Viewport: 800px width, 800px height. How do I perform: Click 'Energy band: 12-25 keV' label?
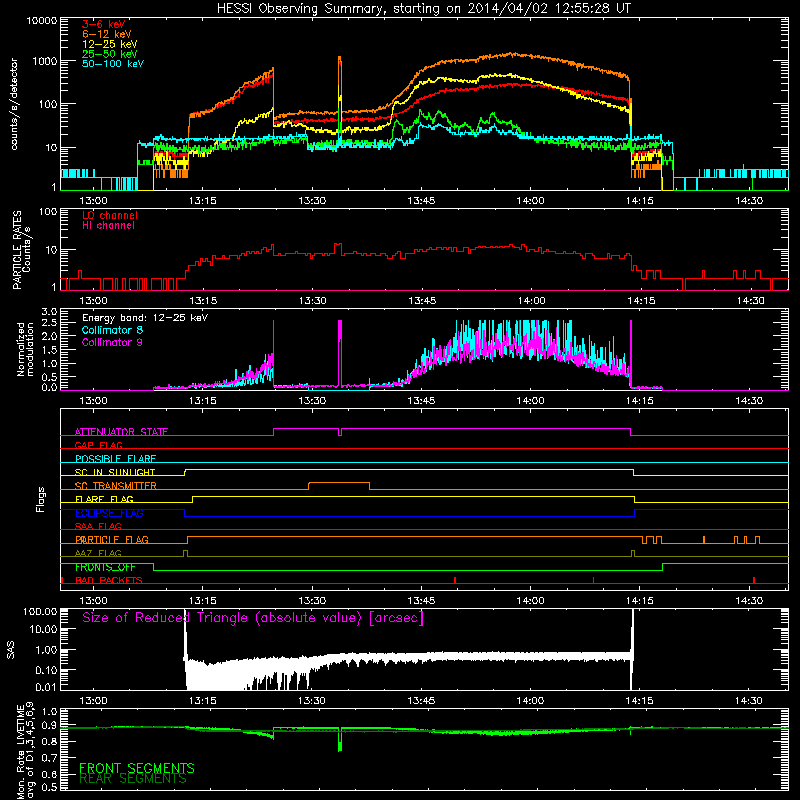[145, 318]
